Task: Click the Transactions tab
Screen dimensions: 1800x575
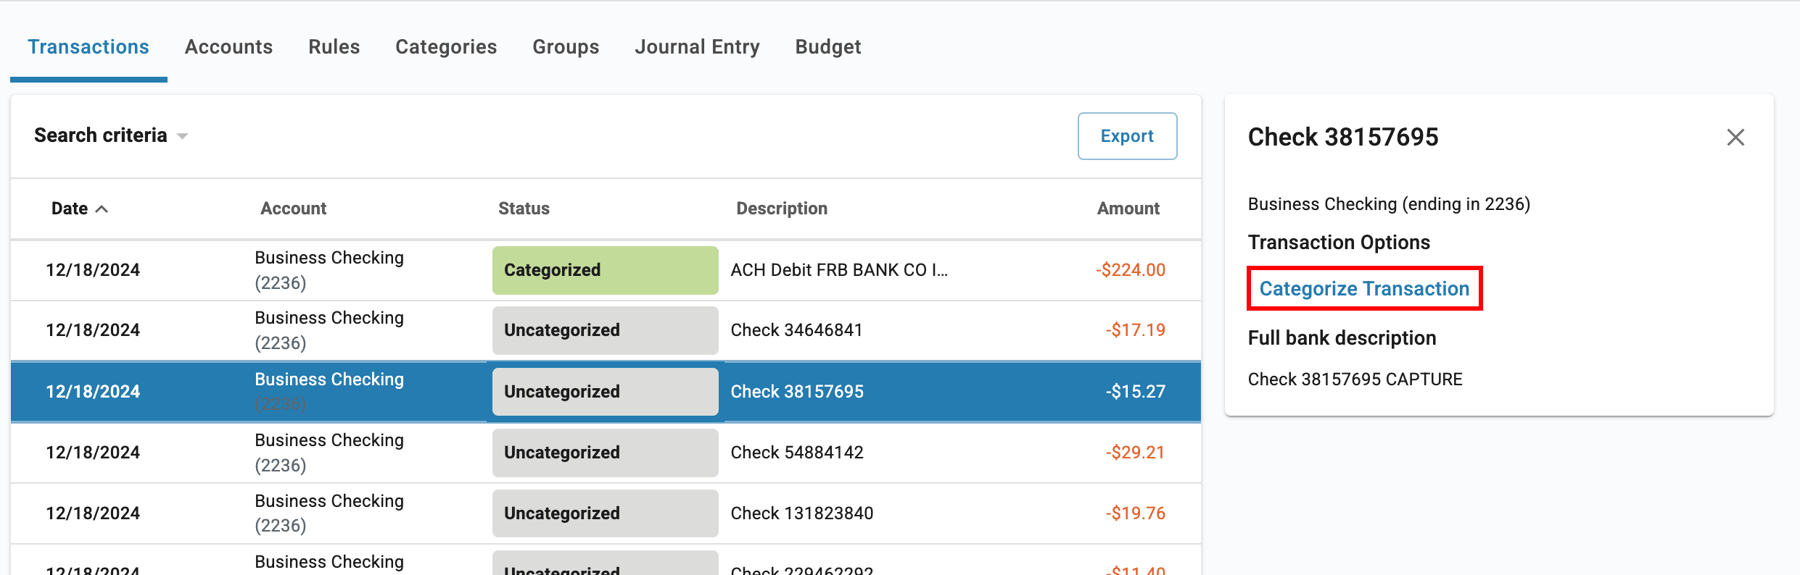Action: click(x=88, y=47)
